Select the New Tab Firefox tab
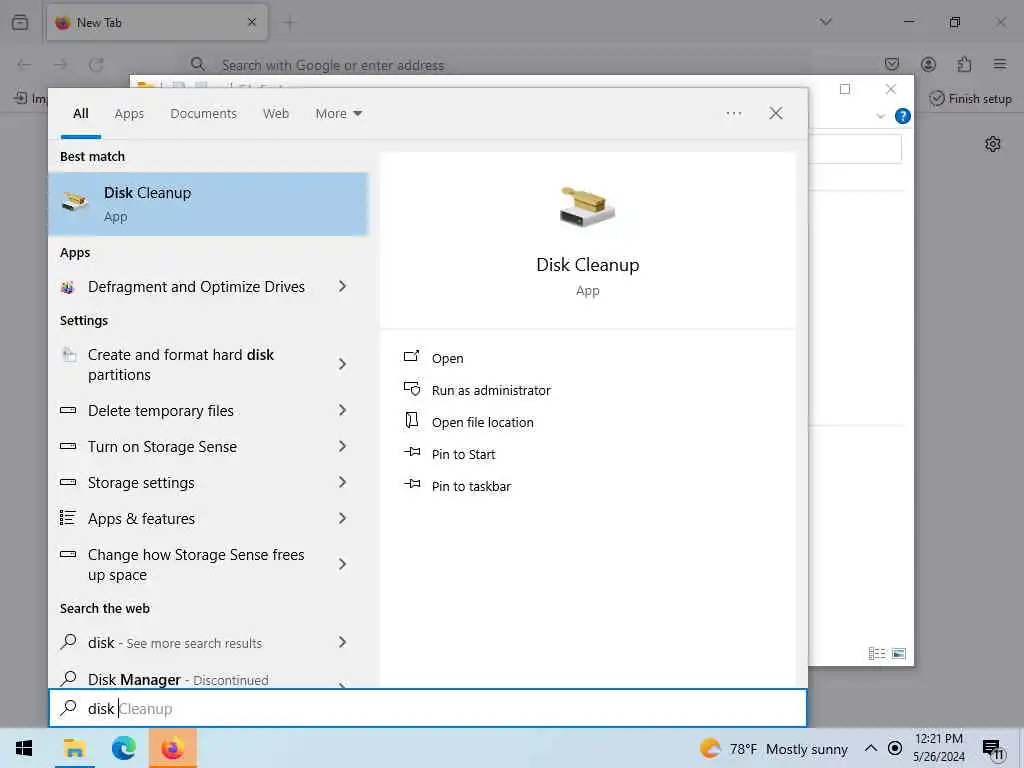Screen dimensions: 1024x768 pos(157,23)
